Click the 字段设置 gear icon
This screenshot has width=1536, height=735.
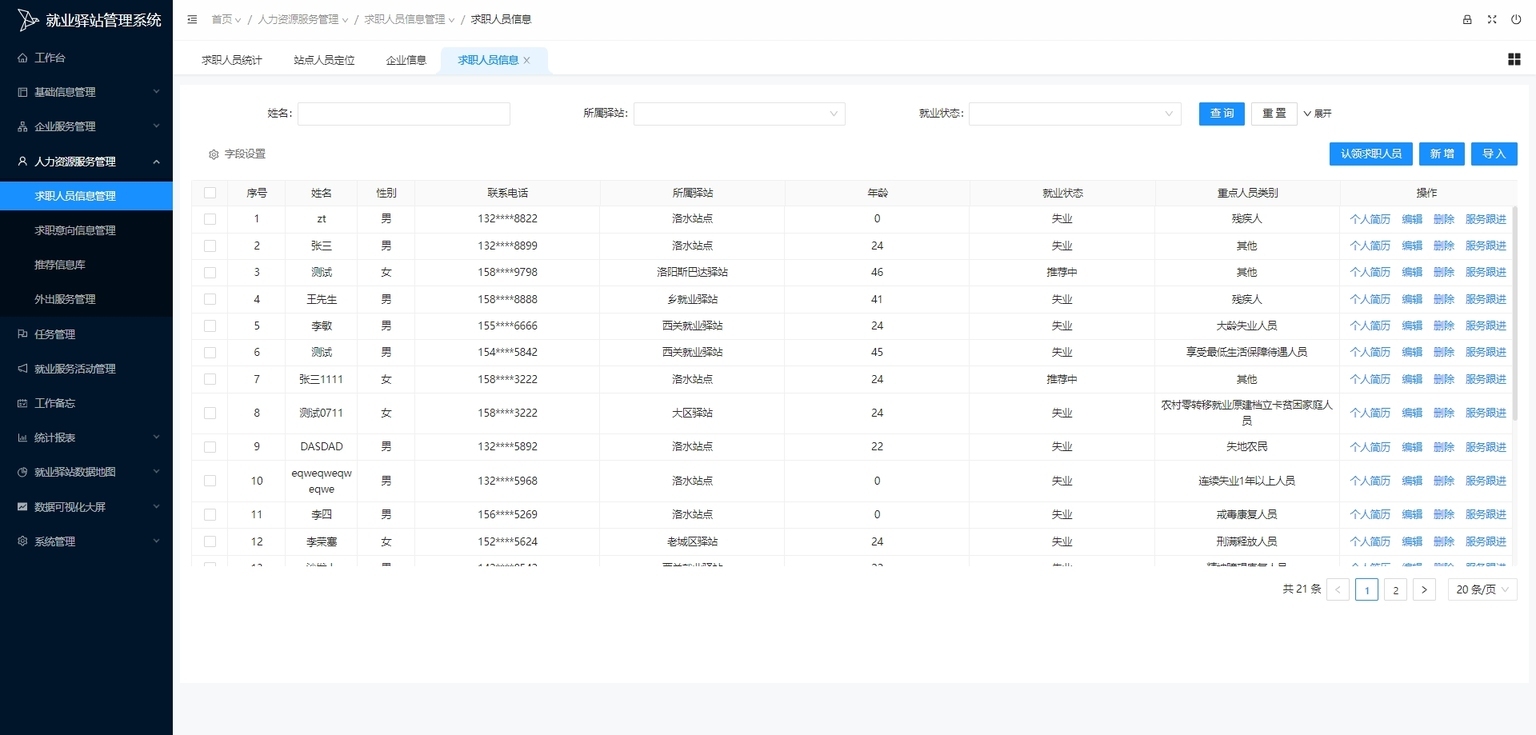point(213,155)
